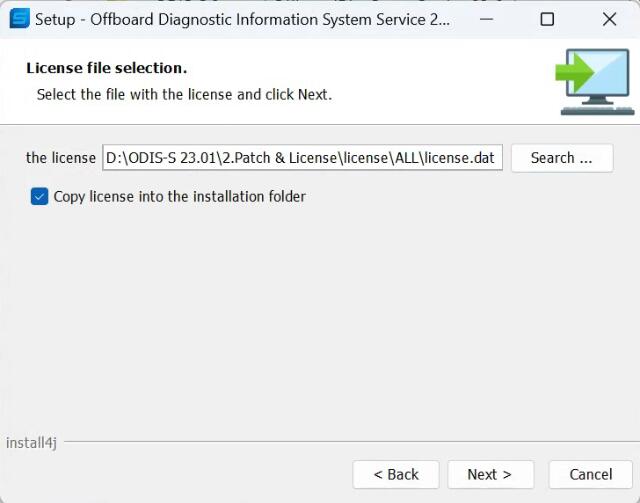640x503 pixels.
Task: Uncheck Copy license into installation folder checkbox
Action: pos(40,196)
